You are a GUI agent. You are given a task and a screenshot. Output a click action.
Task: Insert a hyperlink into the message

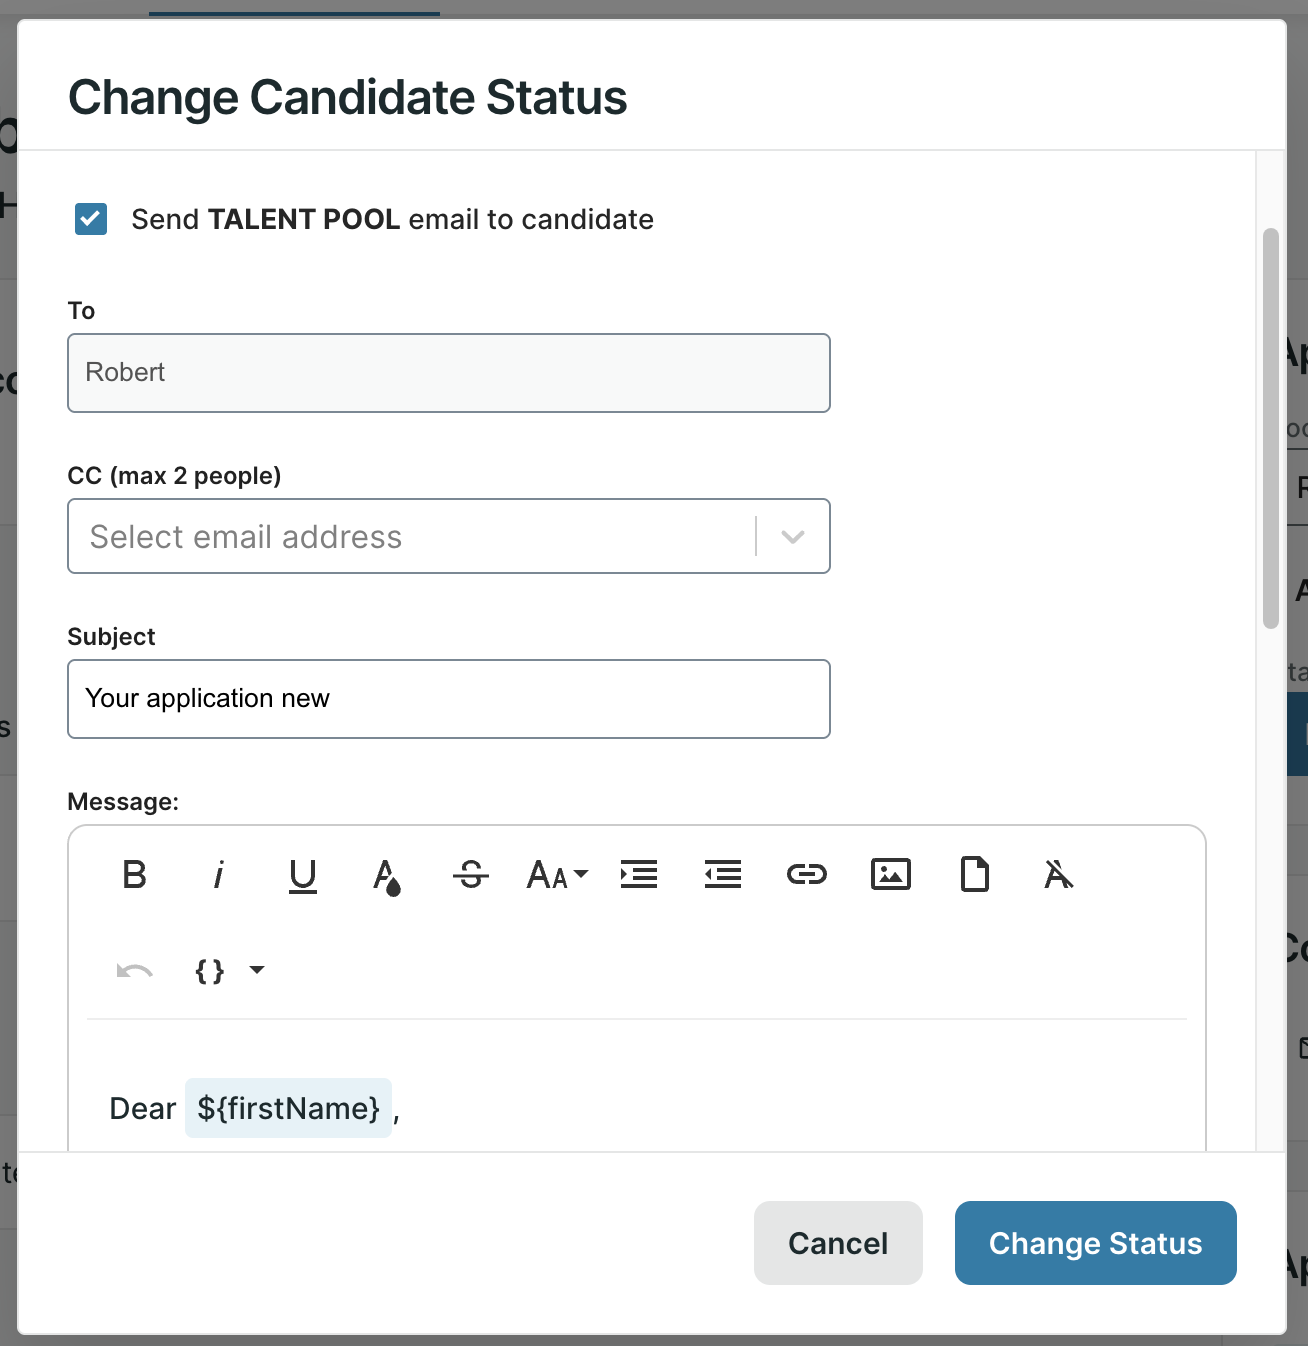coord(807,875)
